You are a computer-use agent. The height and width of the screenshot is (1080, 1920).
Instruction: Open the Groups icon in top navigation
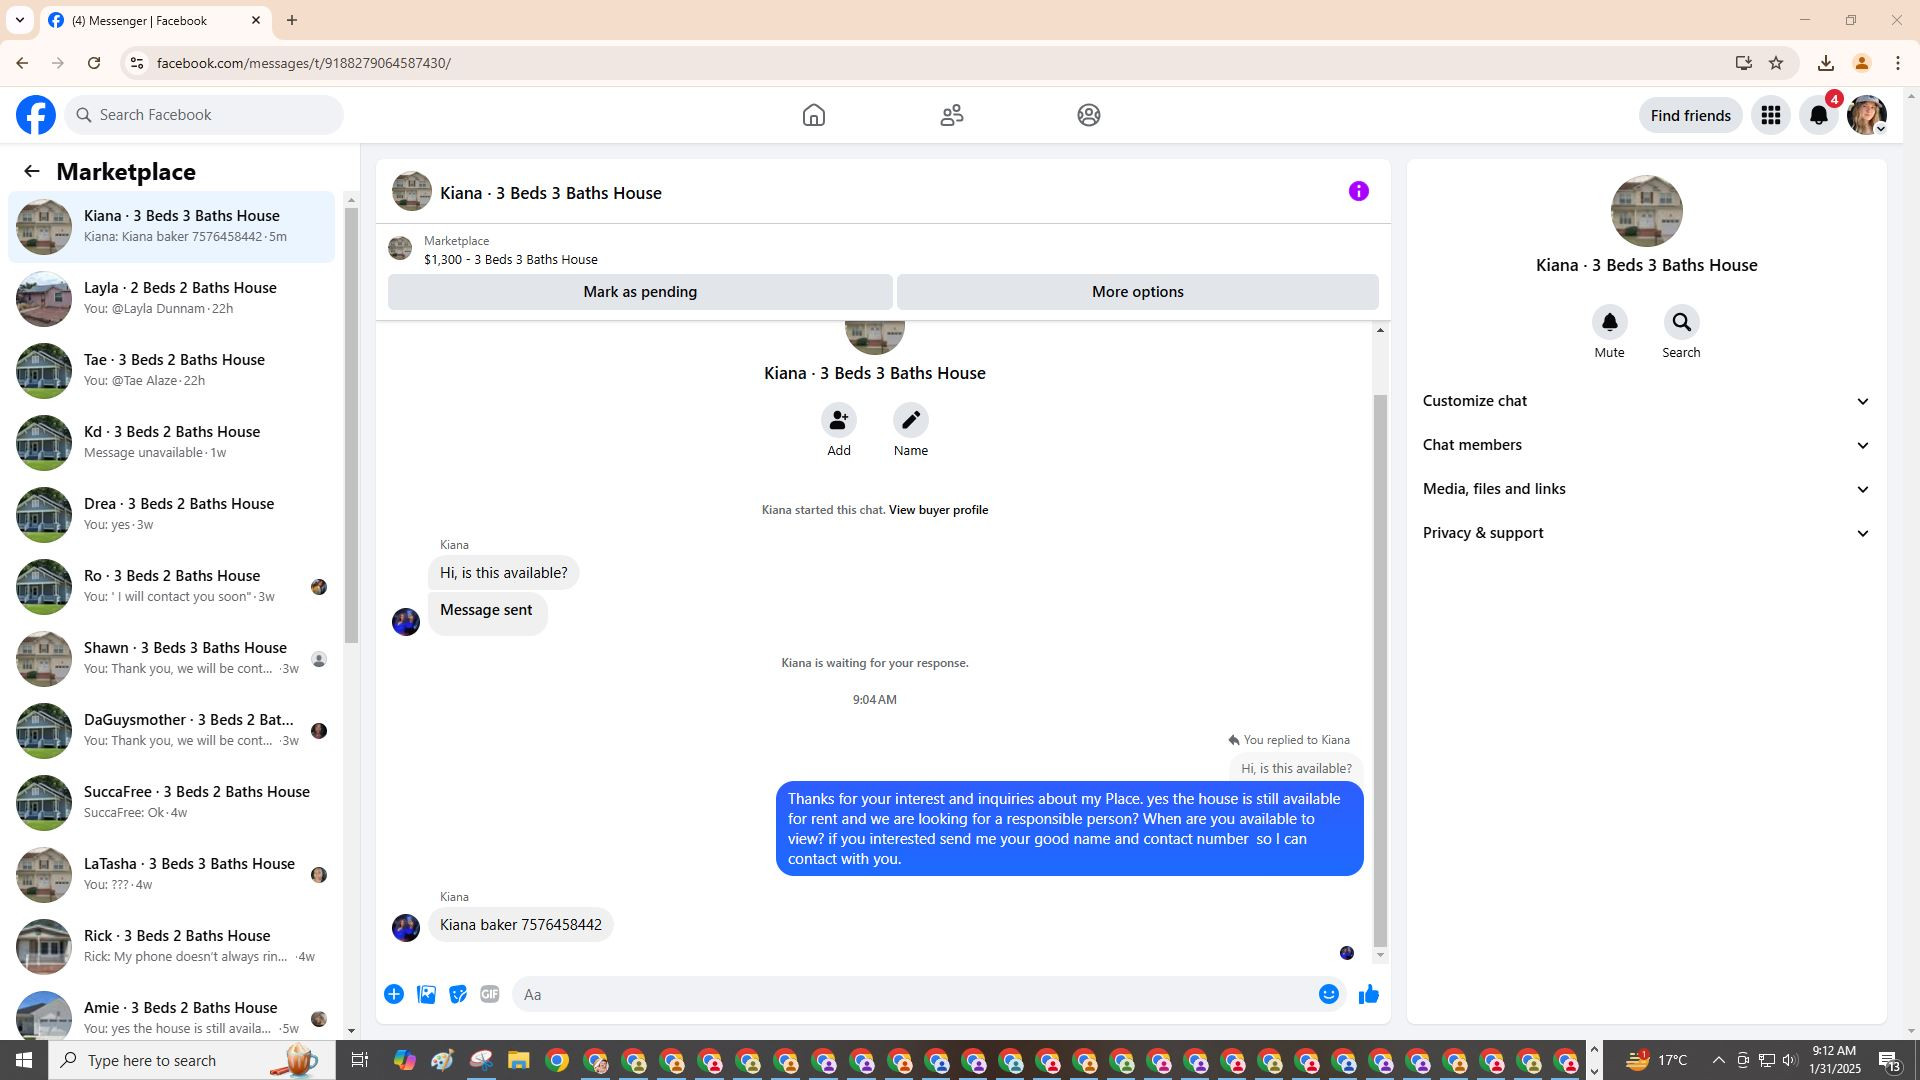pos(1089,115)
